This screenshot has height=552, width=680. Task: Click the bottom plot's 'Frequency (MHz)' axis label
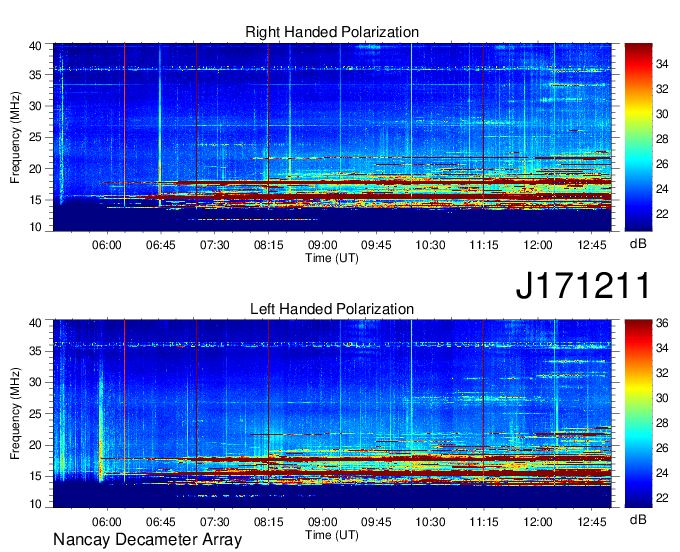click(x=15, y=414)
